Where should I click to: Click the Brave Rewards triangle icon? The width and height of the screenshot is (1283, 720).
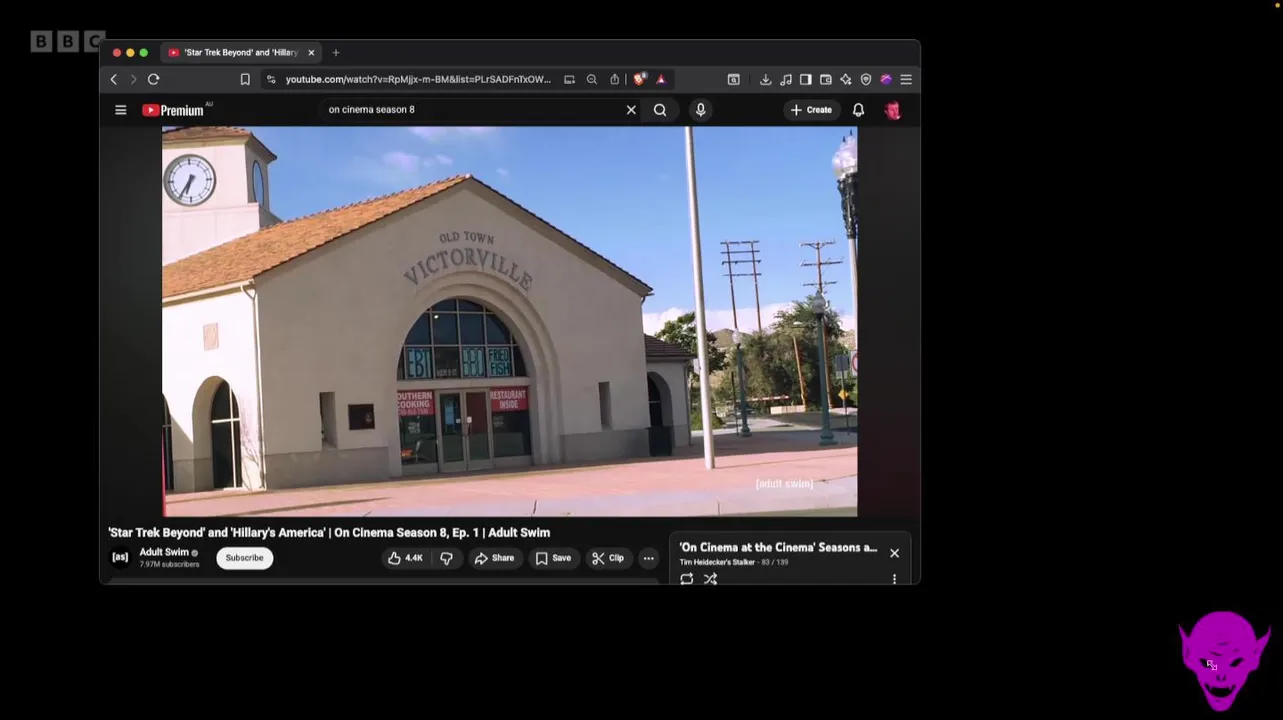[660, 79]
